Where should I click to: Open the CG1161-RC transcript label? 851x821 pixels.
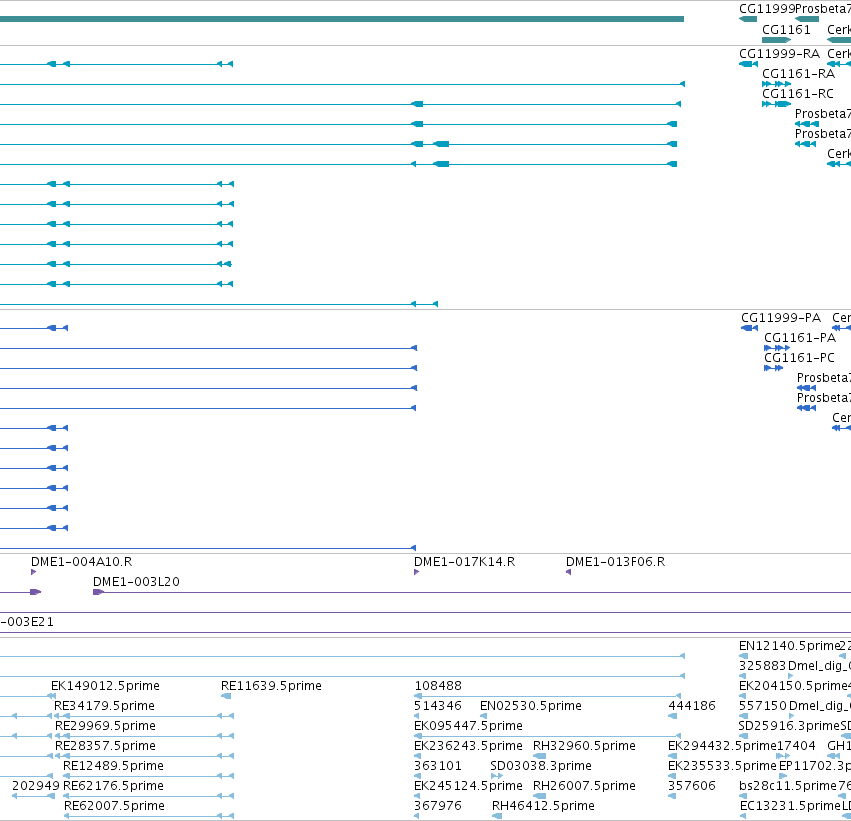point(798,94)
